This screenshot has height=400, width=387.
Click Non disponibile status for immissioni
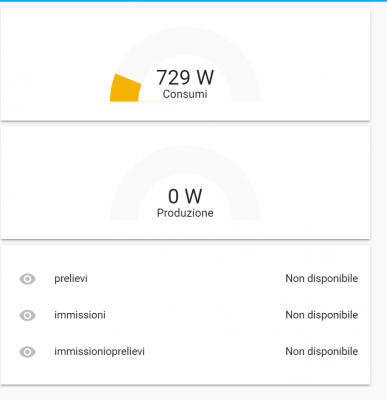click(322, 315)
